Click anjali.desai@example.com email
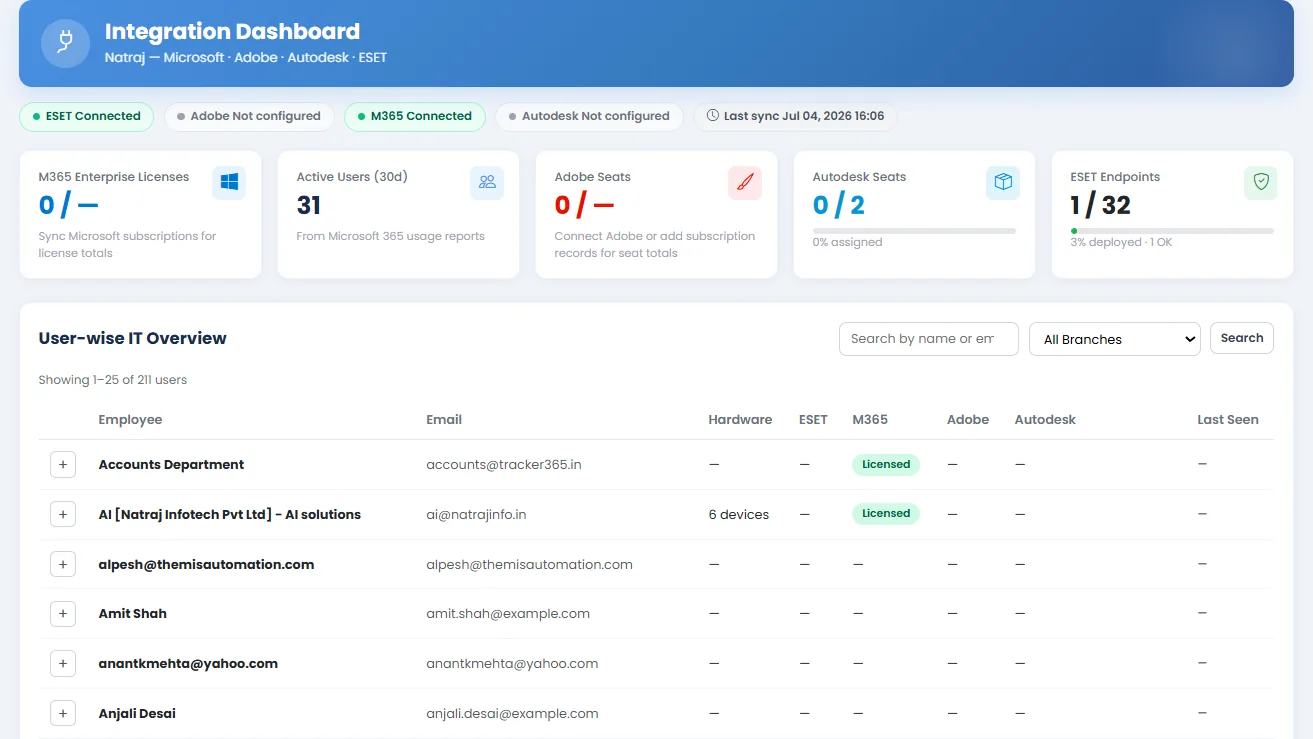Image resolution: width=1313 pixels, height=739 pixels. point(512,714)
